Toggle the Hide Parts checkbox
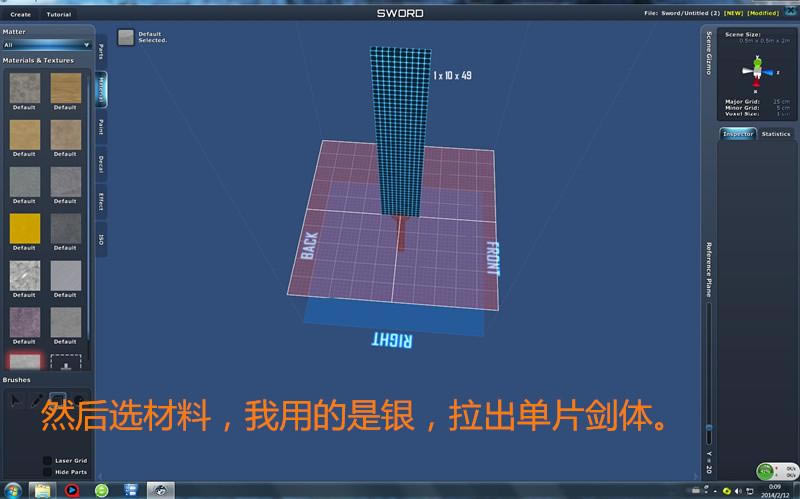This screenshot has width=800, height=499. point(47,472)
